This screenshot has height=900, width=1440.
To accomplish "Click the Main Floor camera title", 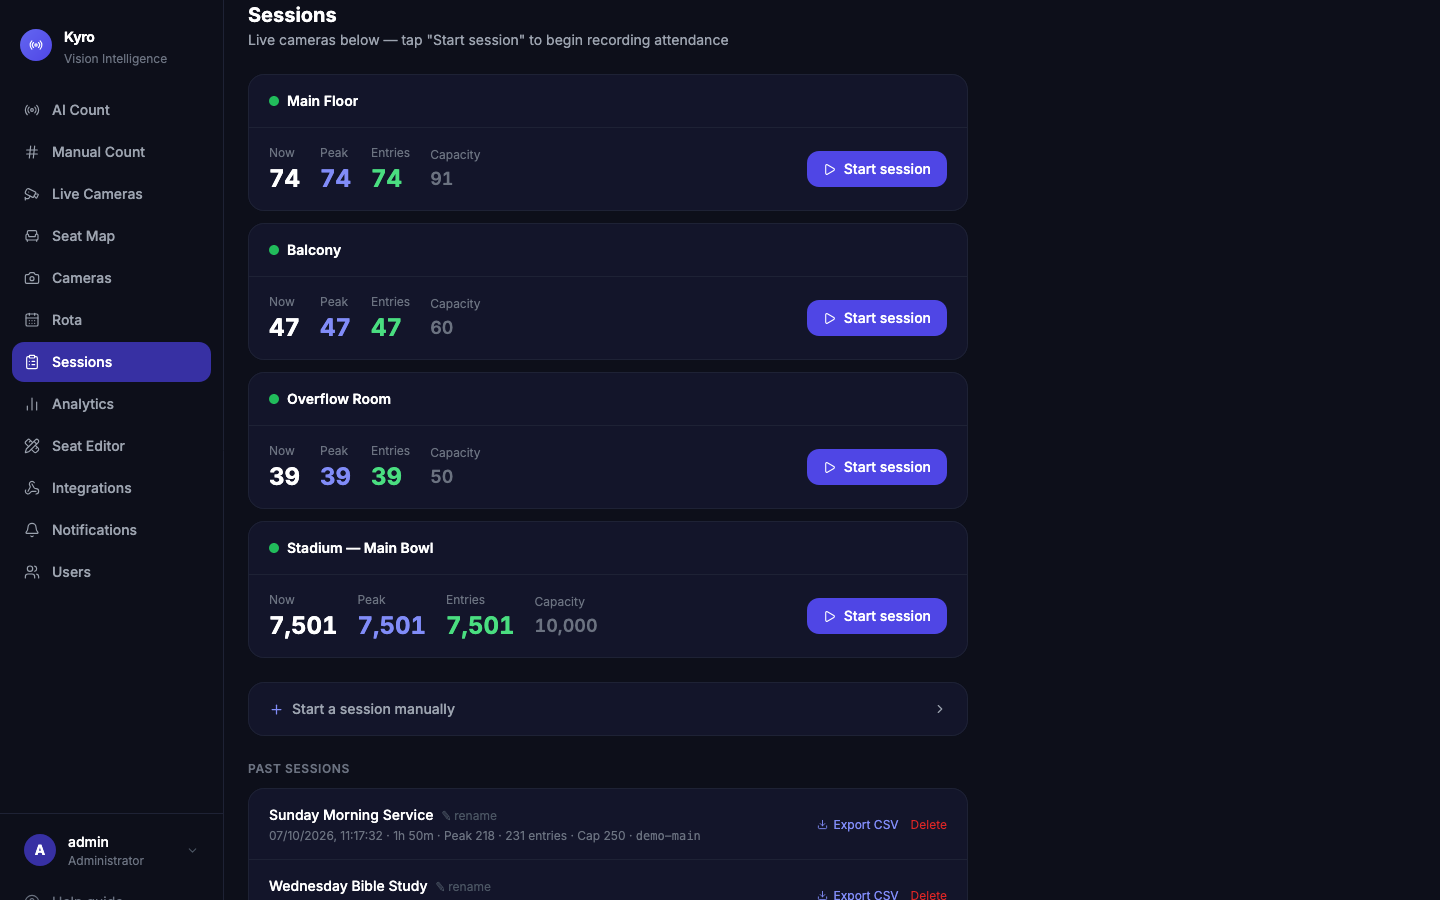I will (322, 101).
